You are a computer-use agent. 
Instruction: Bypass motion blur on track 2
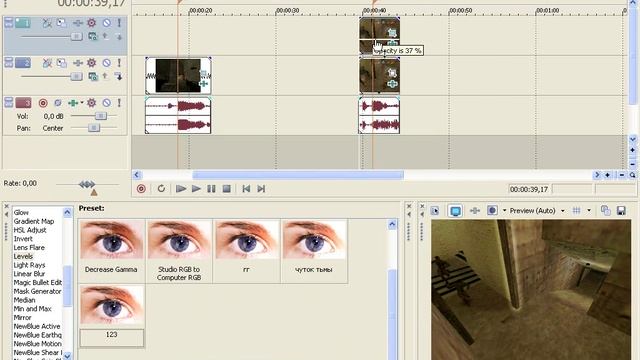click(x=47, y=63)
